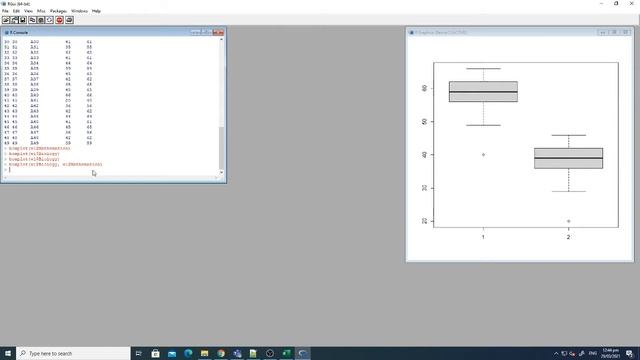
Task: Open the Help menu
Action: tap(96, 11)
